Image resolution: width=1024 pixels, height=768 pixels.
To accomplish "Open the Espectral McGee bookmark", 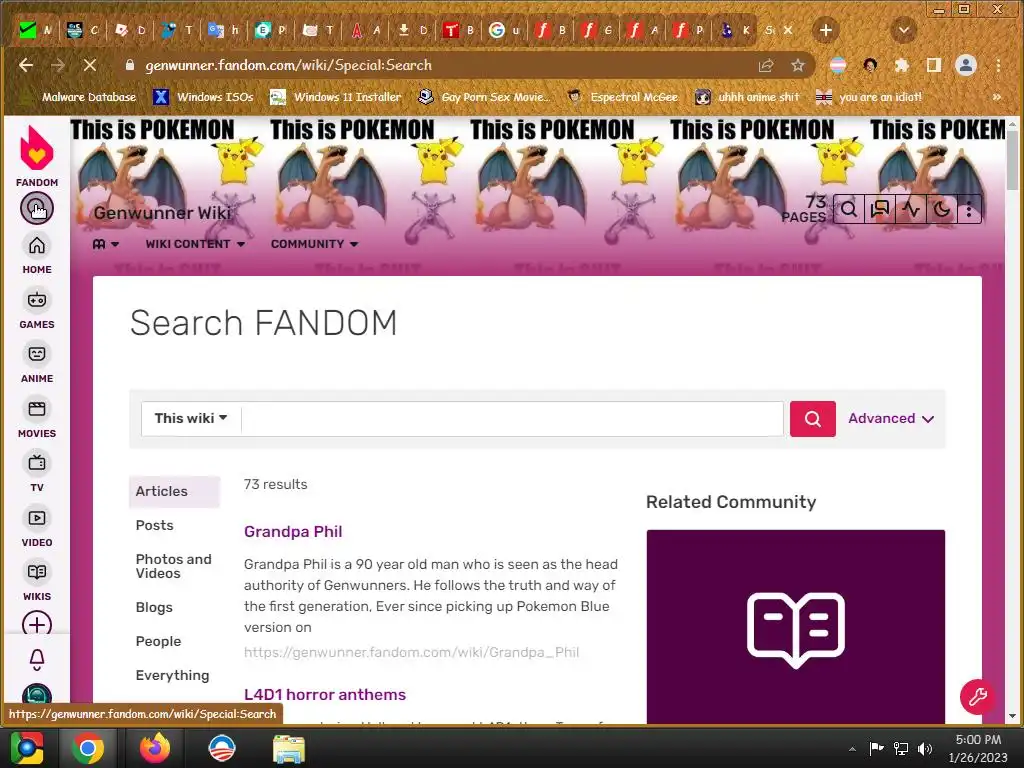I will 622,97.
